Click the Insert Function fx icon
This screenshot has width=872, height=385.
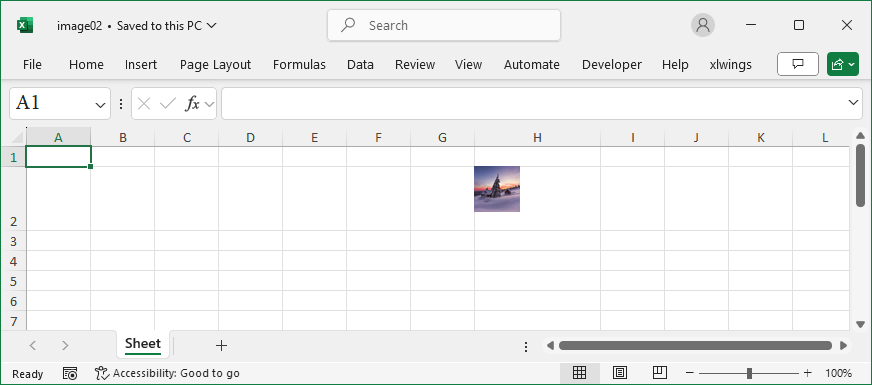(192, 103)
